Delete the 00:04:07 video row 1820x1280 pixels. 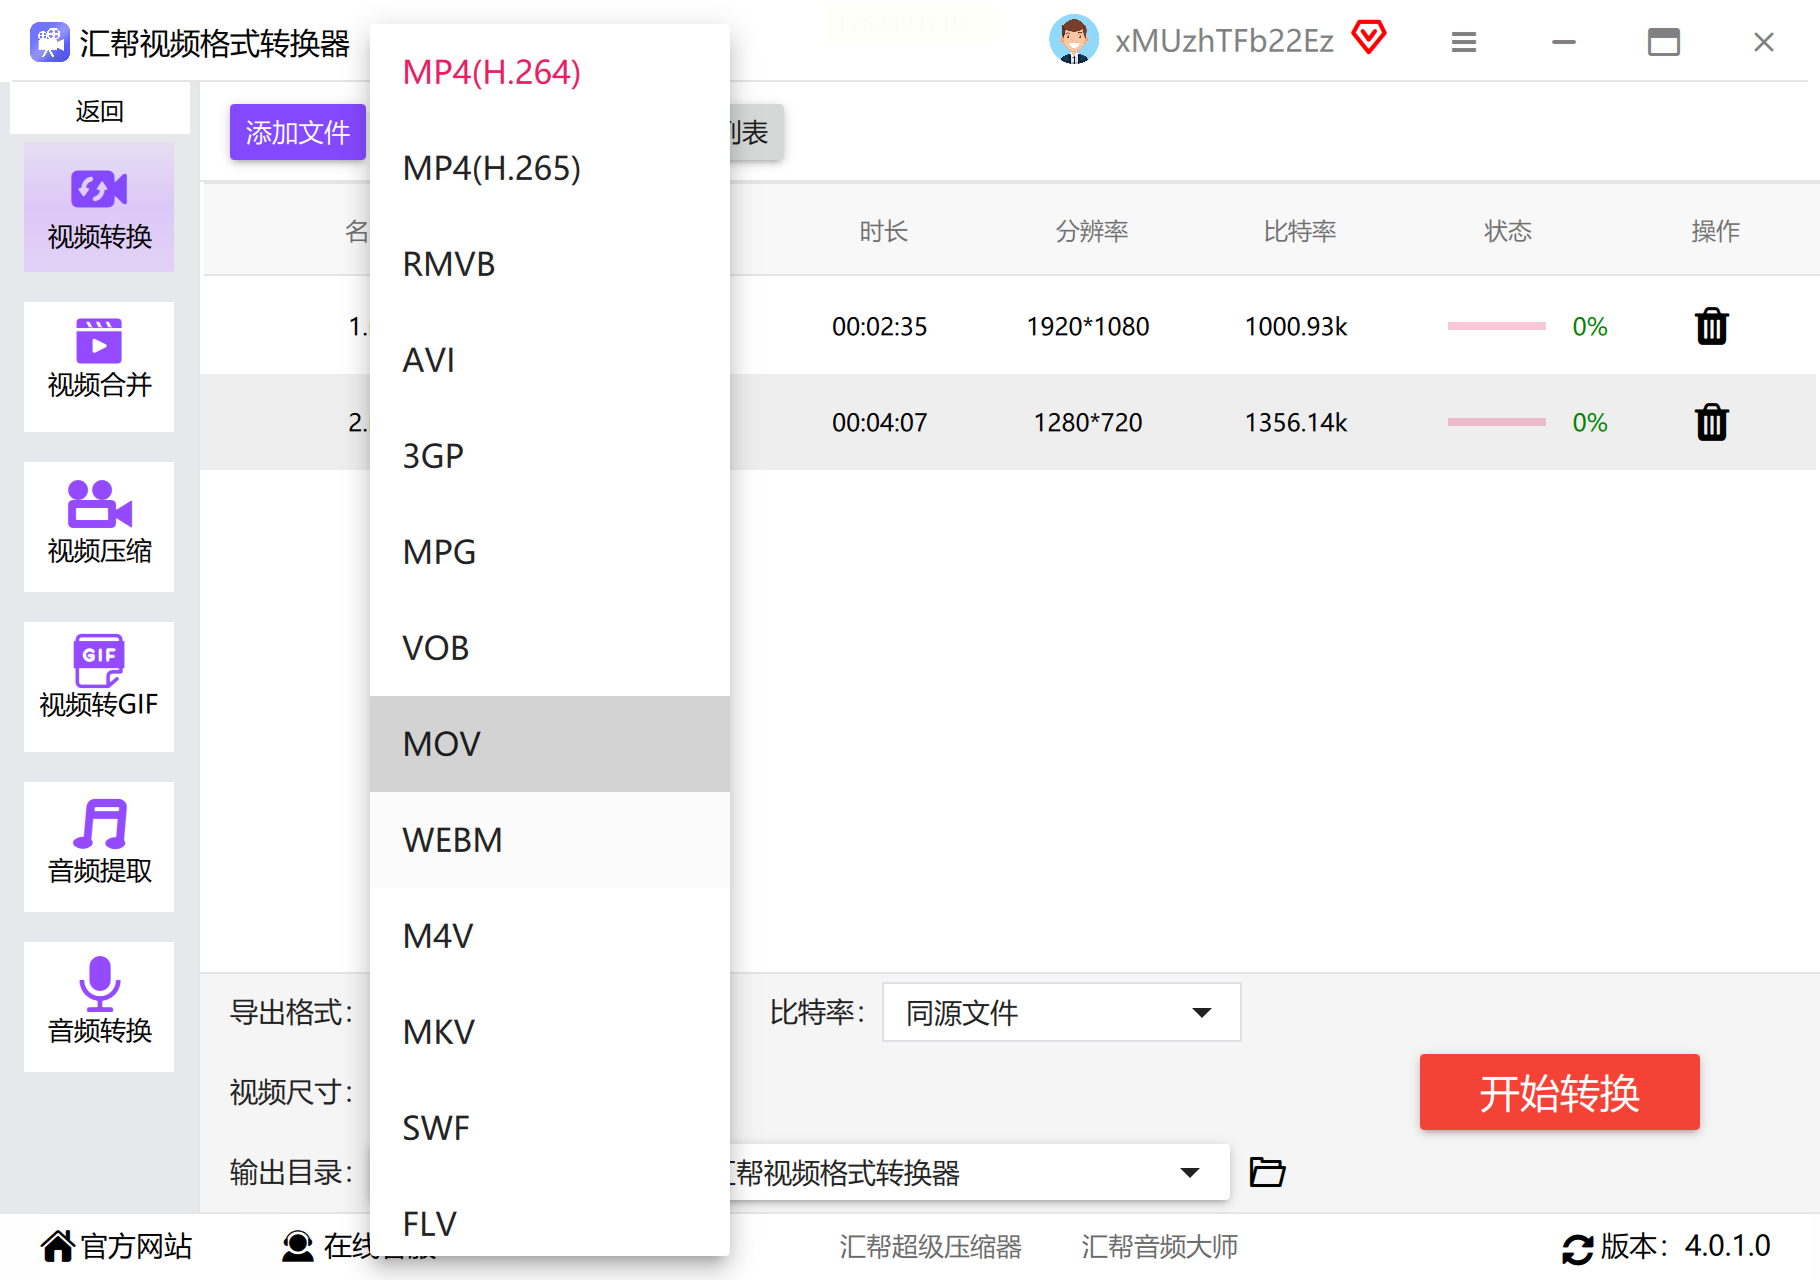point(1712,422)
